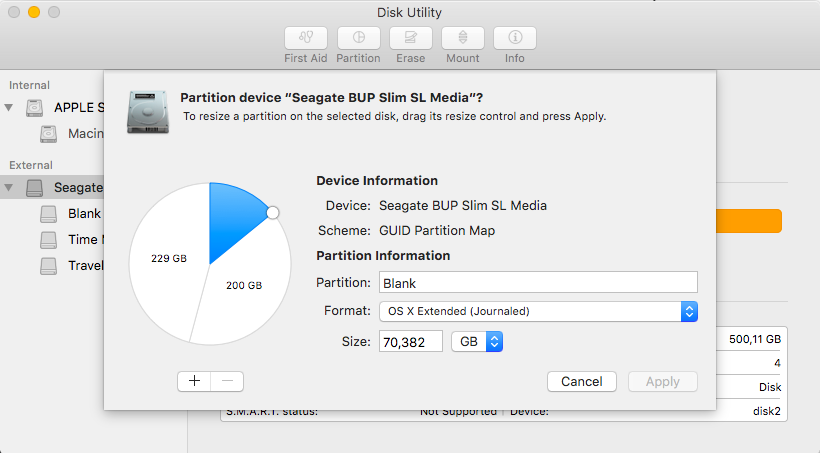The image size is (820, 453).
Task: Collapse the Seagate disk disclosure triangle
Action: [x=10, y=187]
